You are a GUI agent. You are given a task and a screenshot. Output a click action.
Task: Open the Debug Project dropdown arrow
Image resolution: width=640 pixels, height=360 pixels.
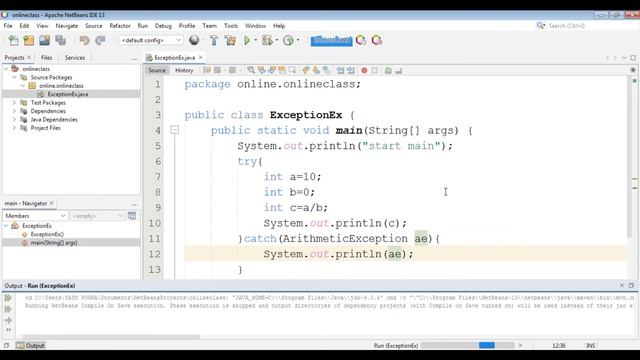[277, 40]
